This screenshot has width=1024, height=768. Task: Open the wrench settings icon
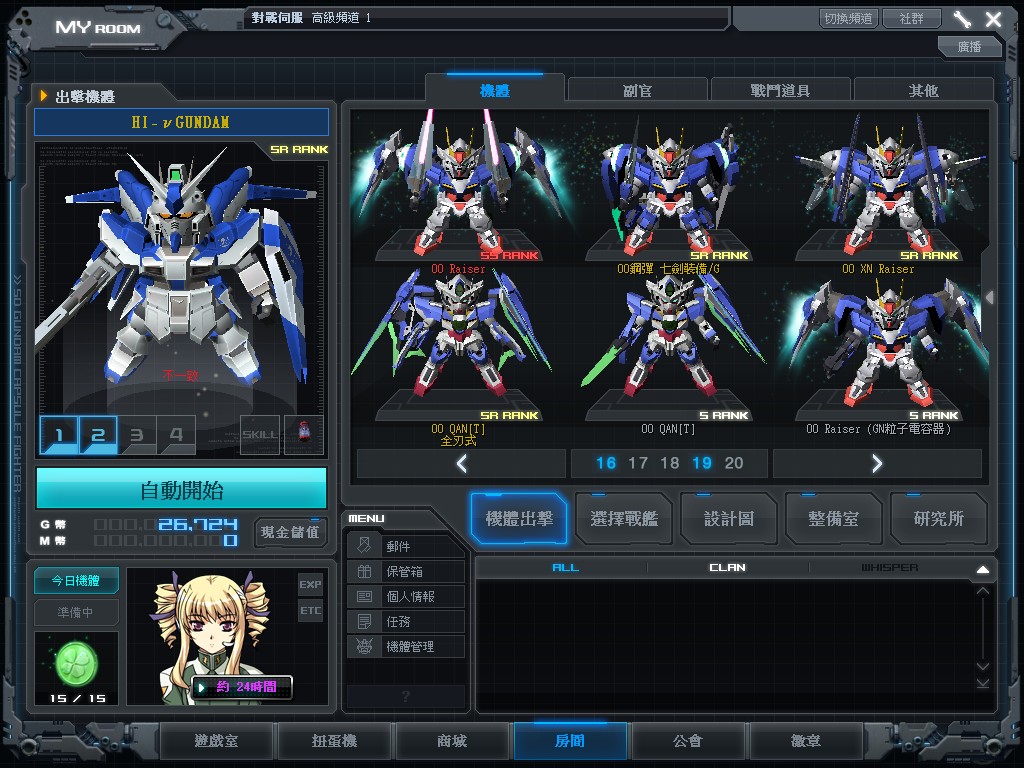click(962, 19)
